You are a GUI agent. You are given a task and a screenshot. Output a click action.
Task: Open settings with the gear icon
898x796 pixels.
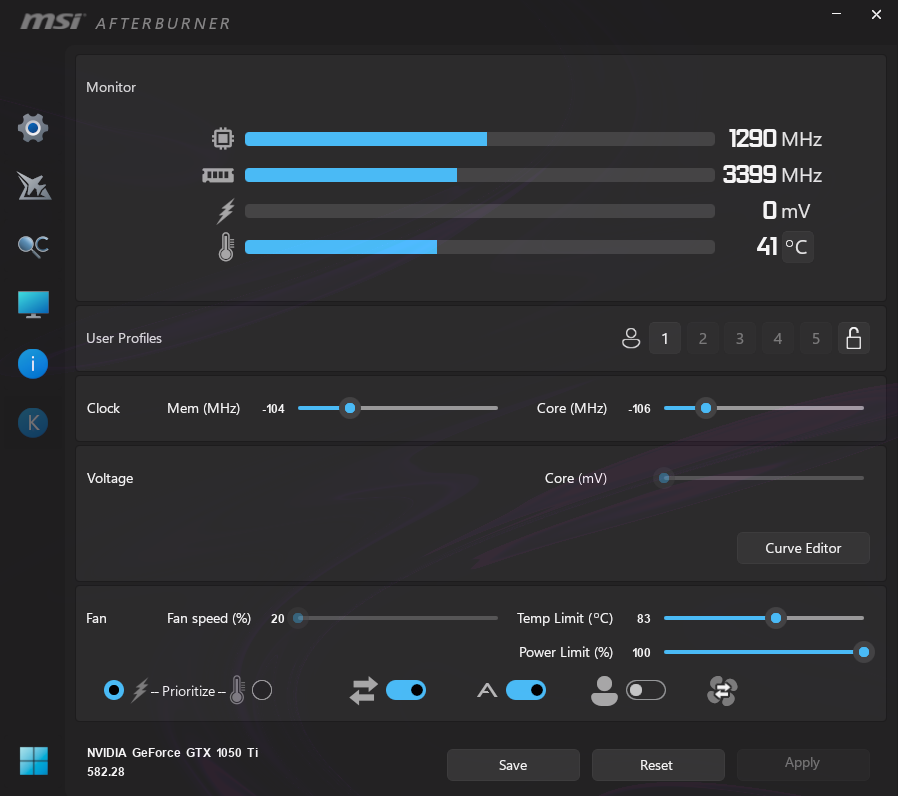[x=33, y=128]
